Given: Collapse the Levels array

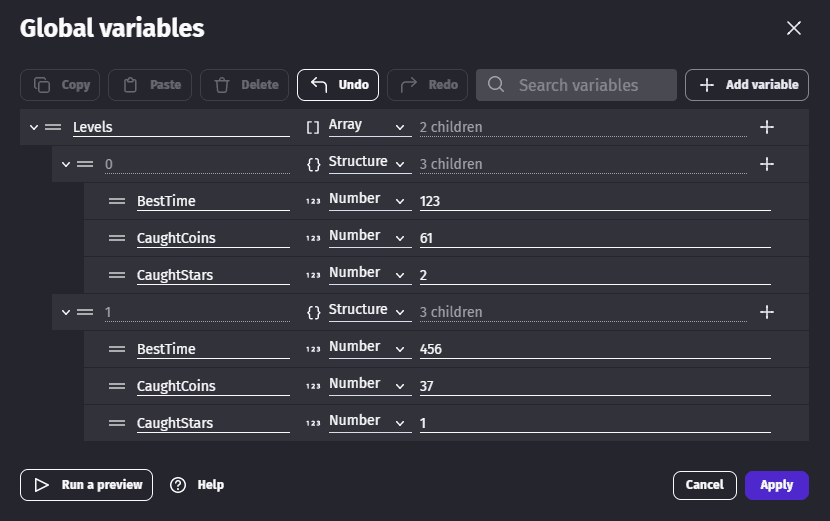Looking at the screenshot, I should (x=34, y=127).
